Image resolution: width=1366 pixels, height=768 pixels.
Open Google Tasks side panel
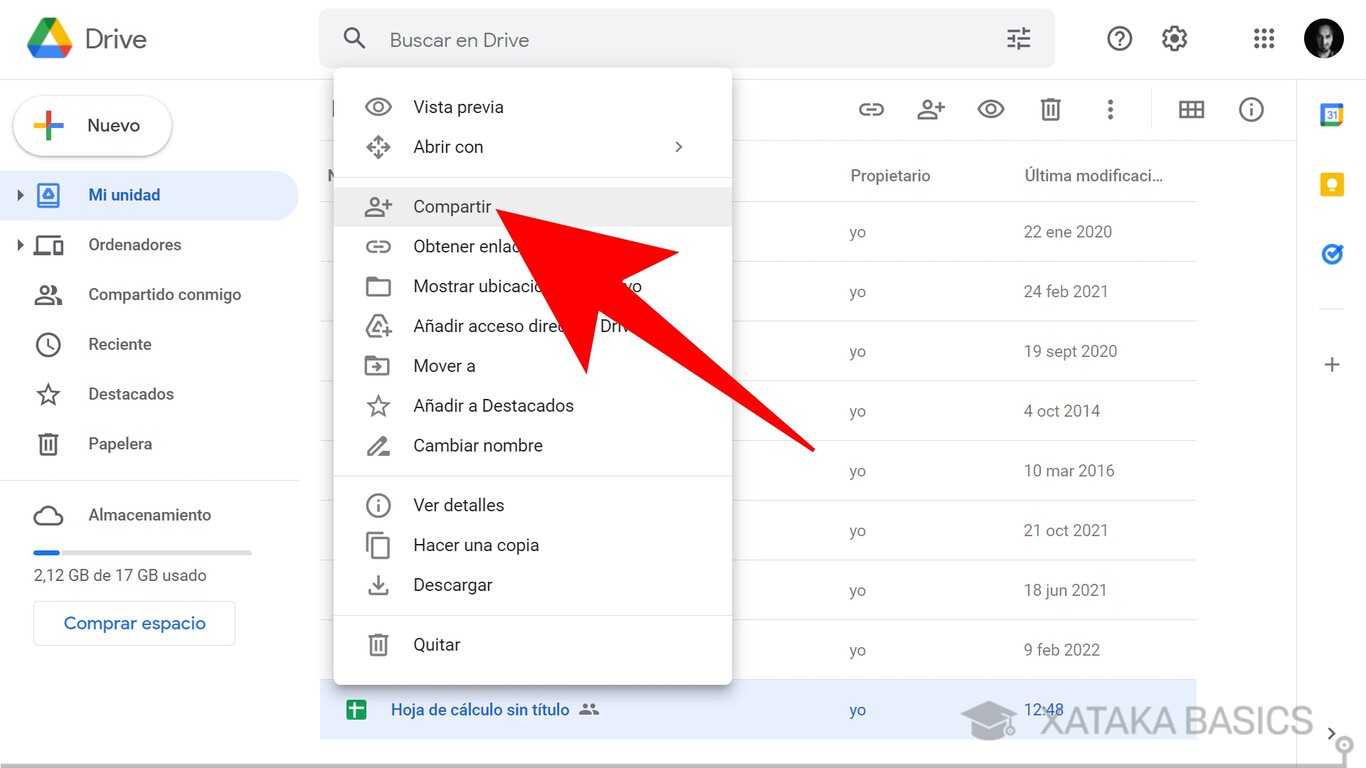(x=1332, y=255)
